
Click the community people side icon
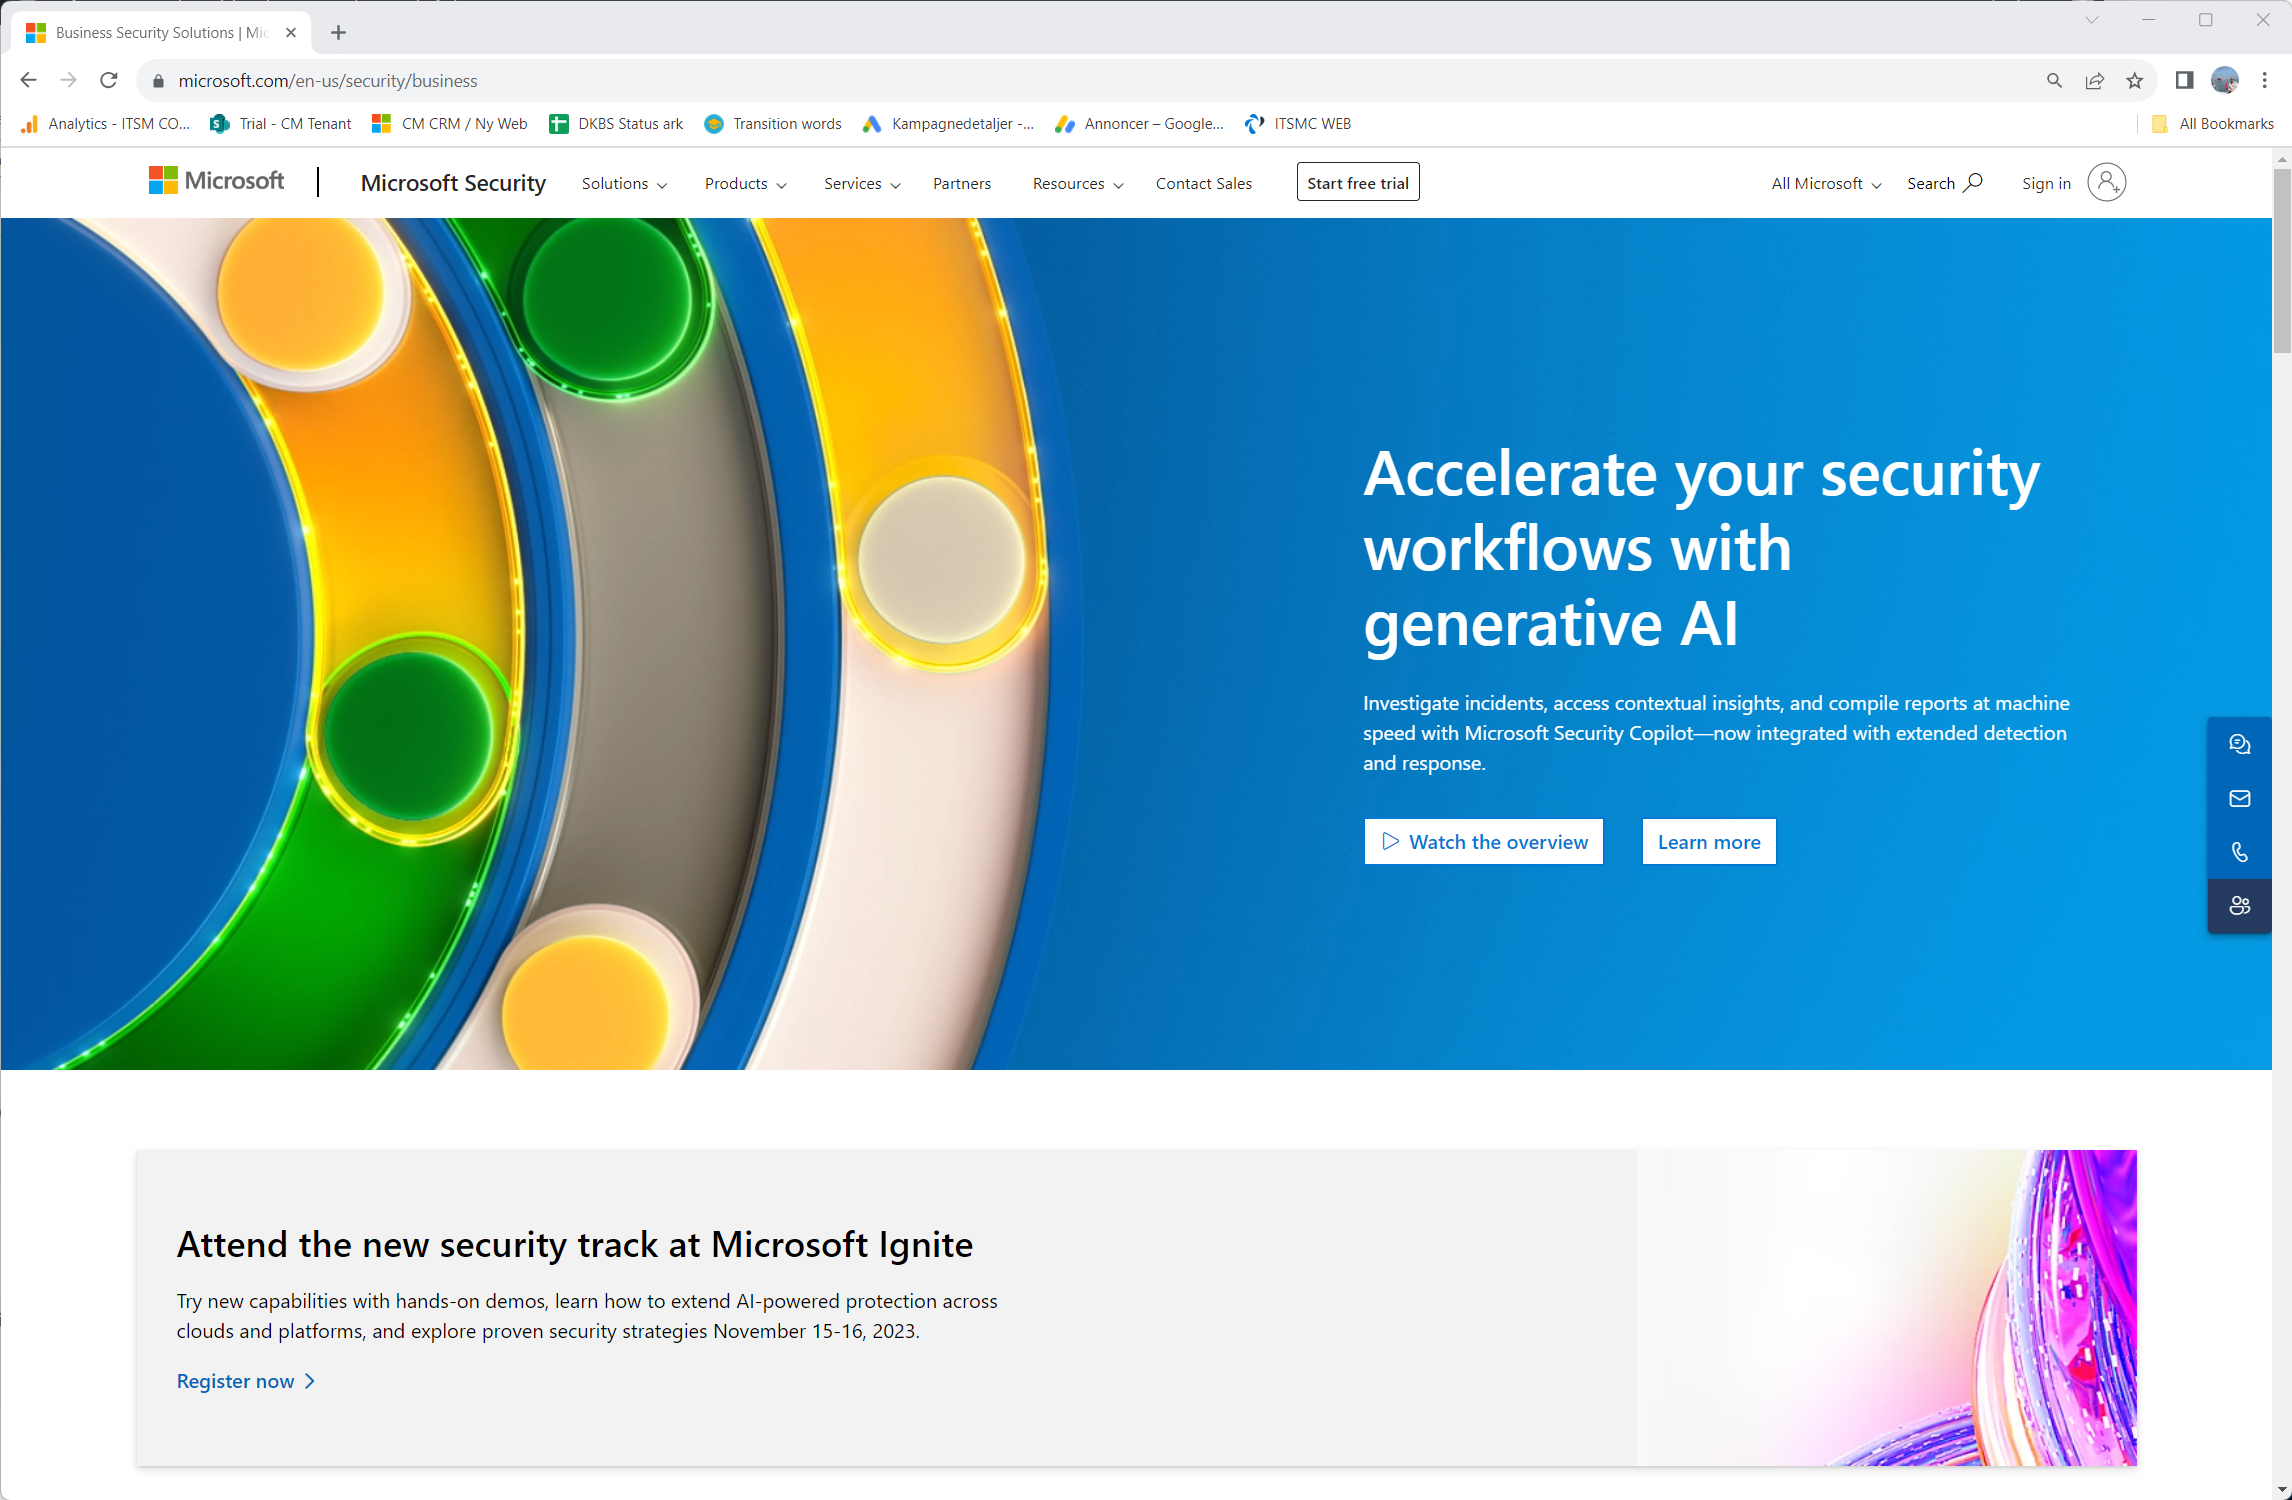[x=2239, y=906]
